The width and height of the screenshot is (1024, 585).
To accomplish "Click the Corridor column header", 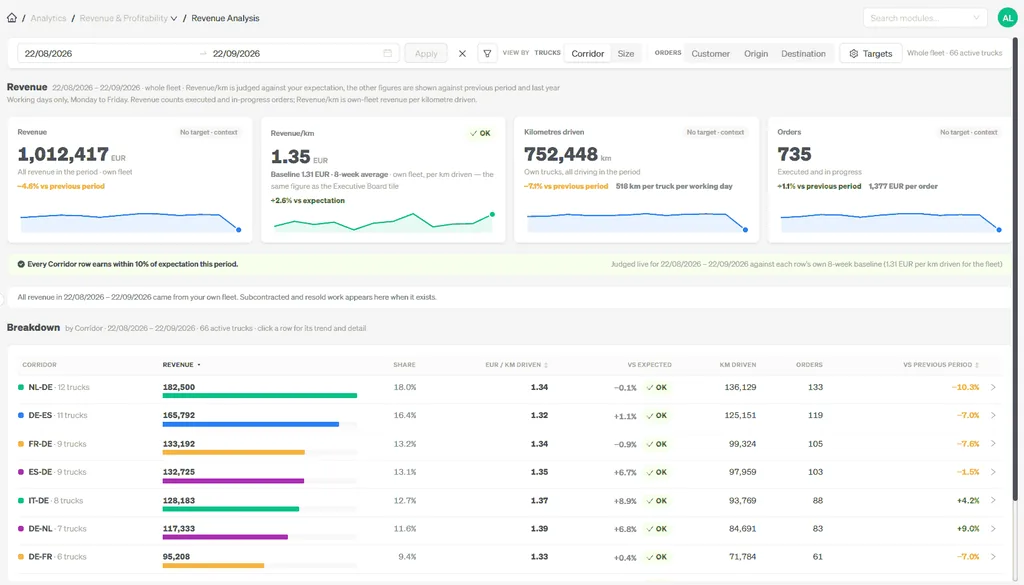I will pyautogui.click(x=39, y=365).
